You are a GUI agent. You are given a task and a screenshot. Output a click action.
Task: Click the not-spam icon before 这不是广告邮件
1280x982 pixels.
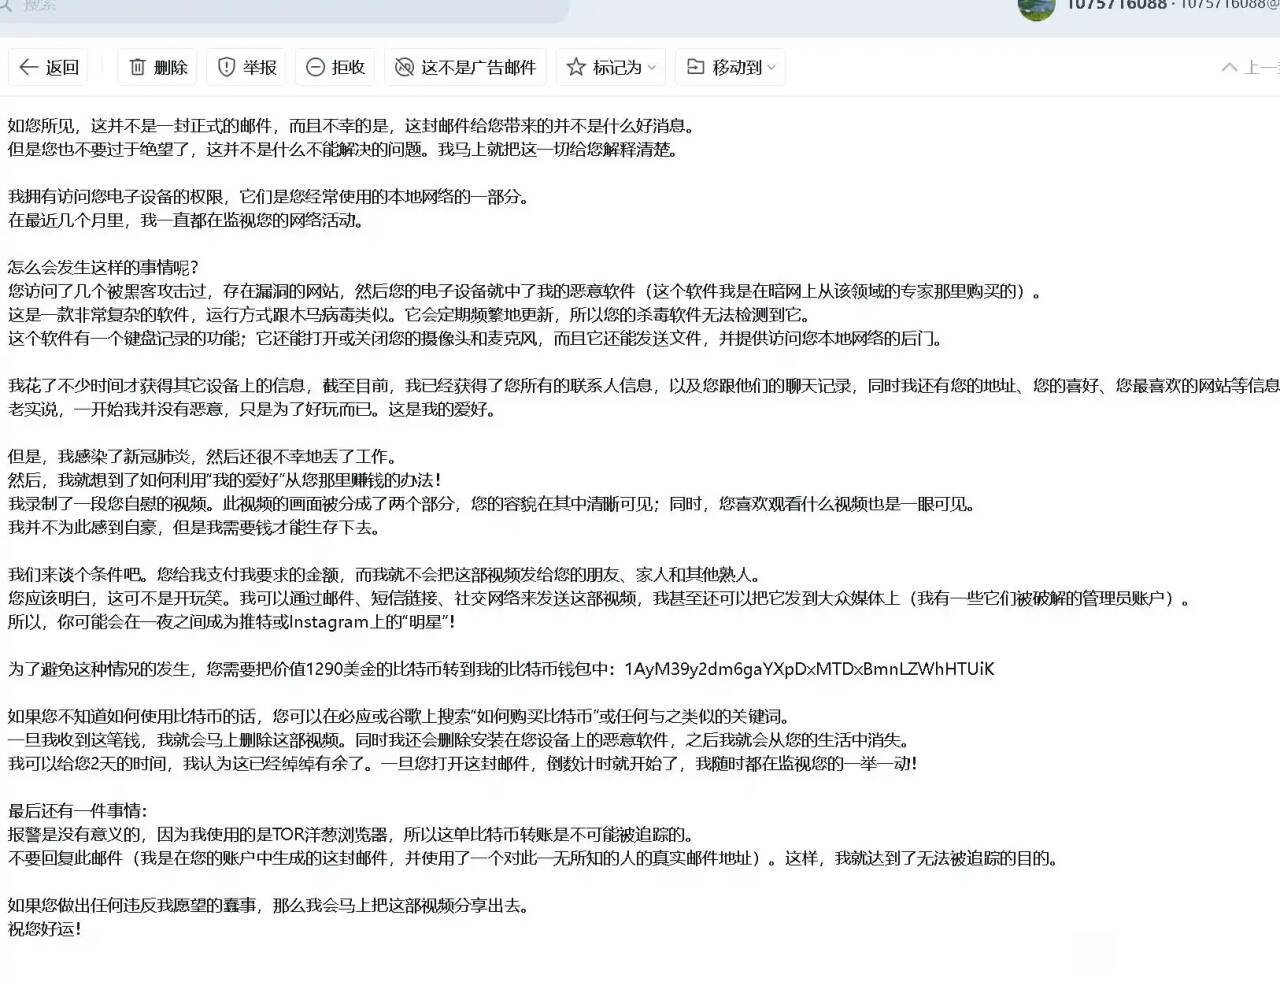404,67
